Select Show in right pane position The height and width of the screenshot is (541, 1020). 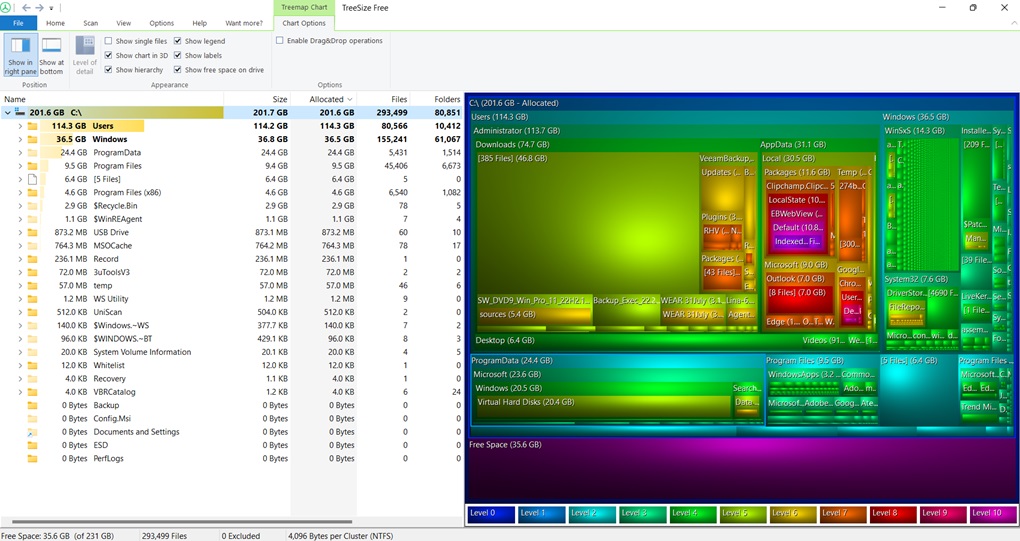tap(20, 55)
